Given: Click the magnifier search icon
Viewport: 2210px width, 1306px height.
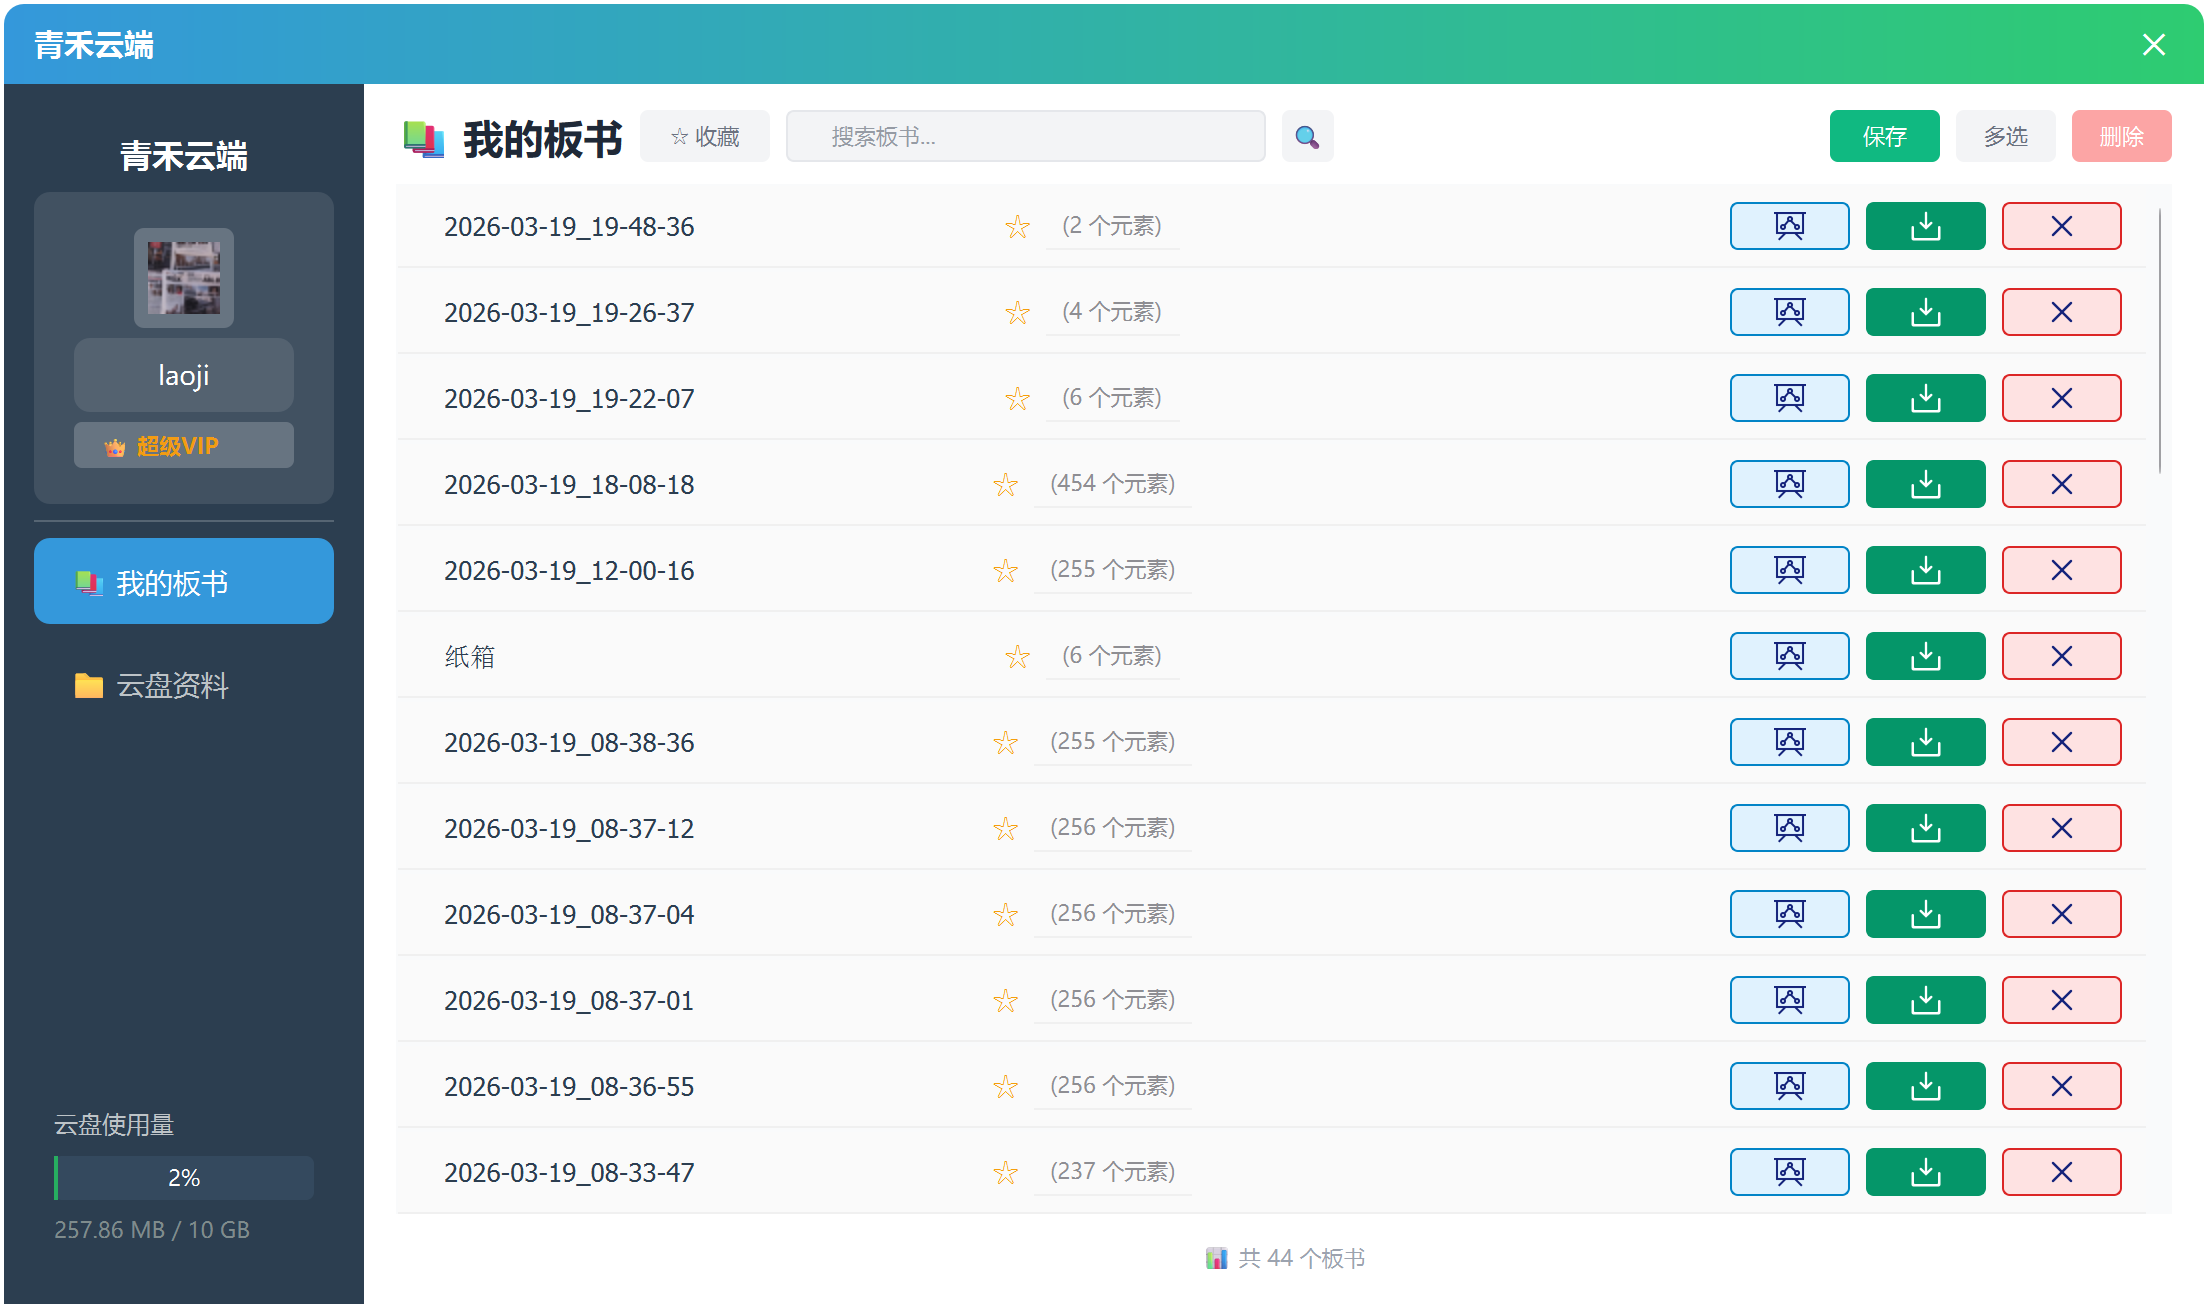Looking at the screenshot, I should tap(1307, 136).
